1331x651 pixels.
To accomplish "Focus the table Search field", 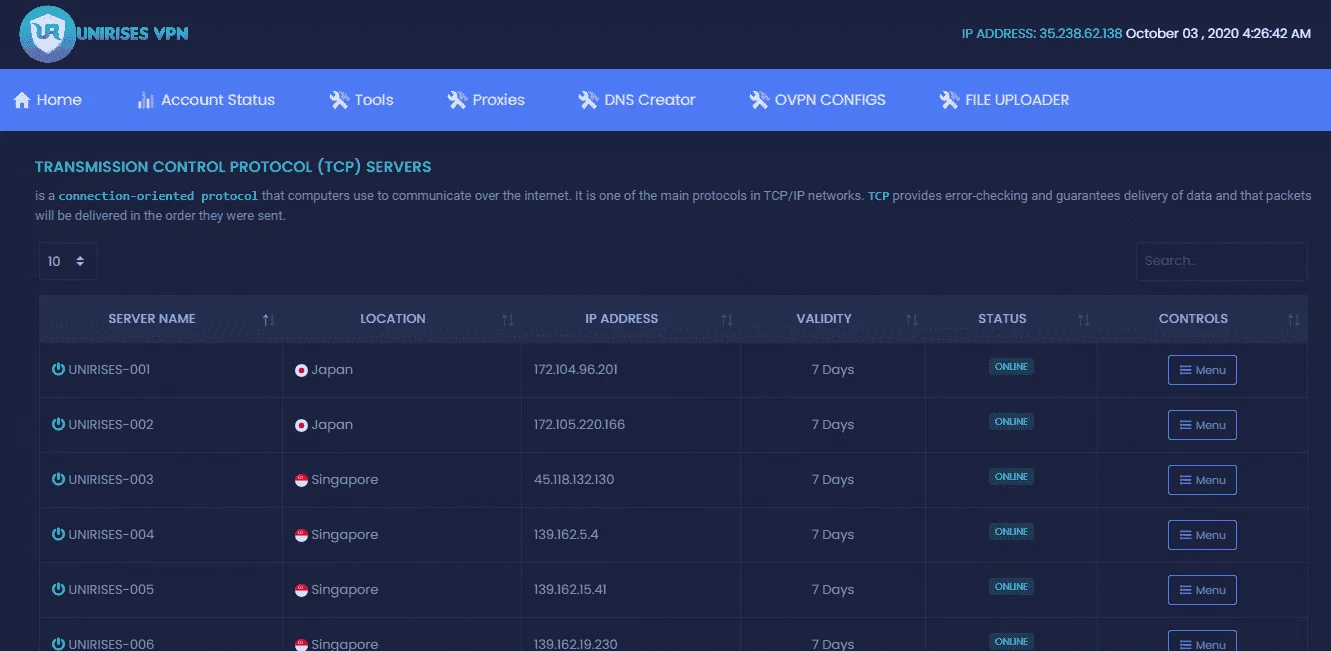I will 1221,261.
